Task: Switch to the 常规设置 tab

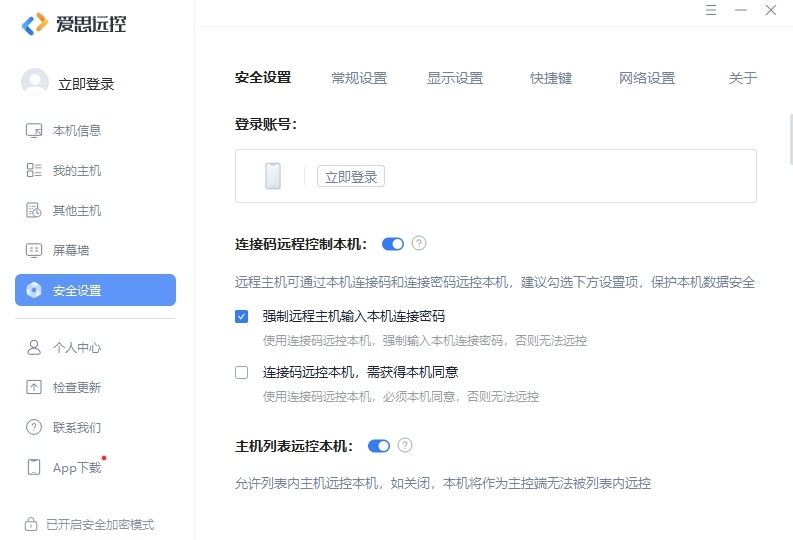Action: click(359, 78)
